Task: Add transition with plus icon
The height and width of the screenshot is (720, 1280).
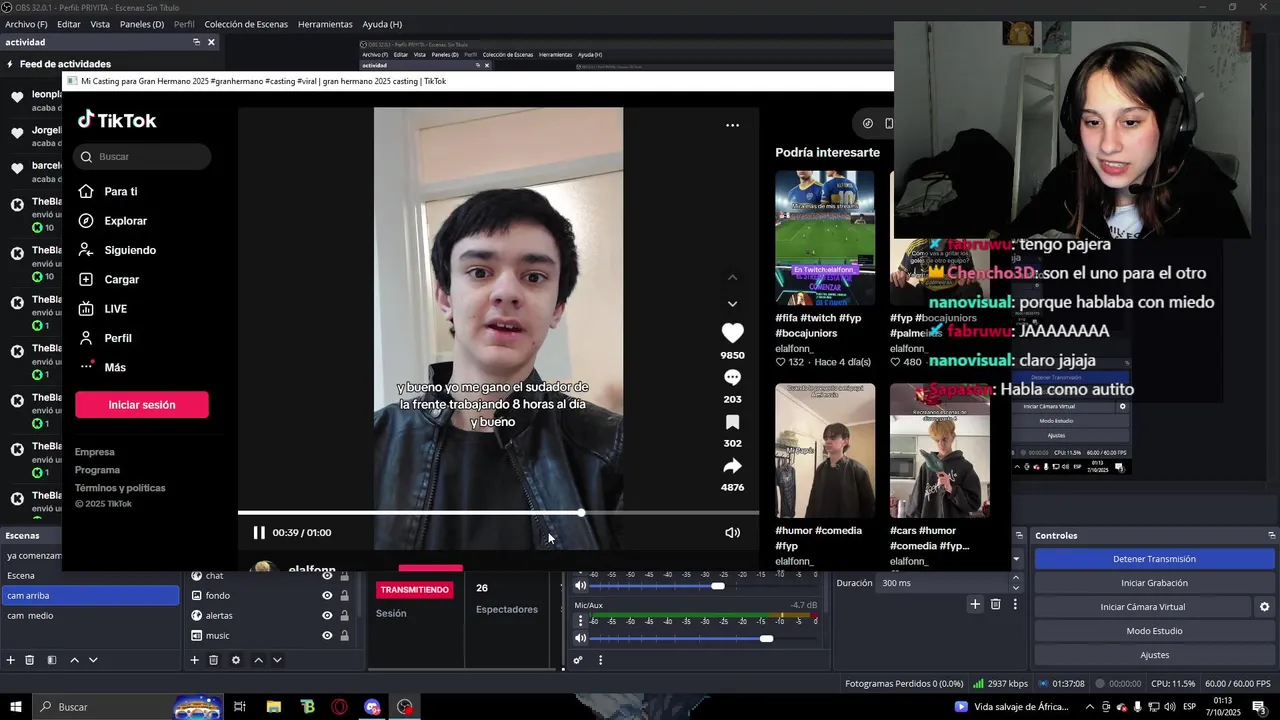Action: point(975,604)
